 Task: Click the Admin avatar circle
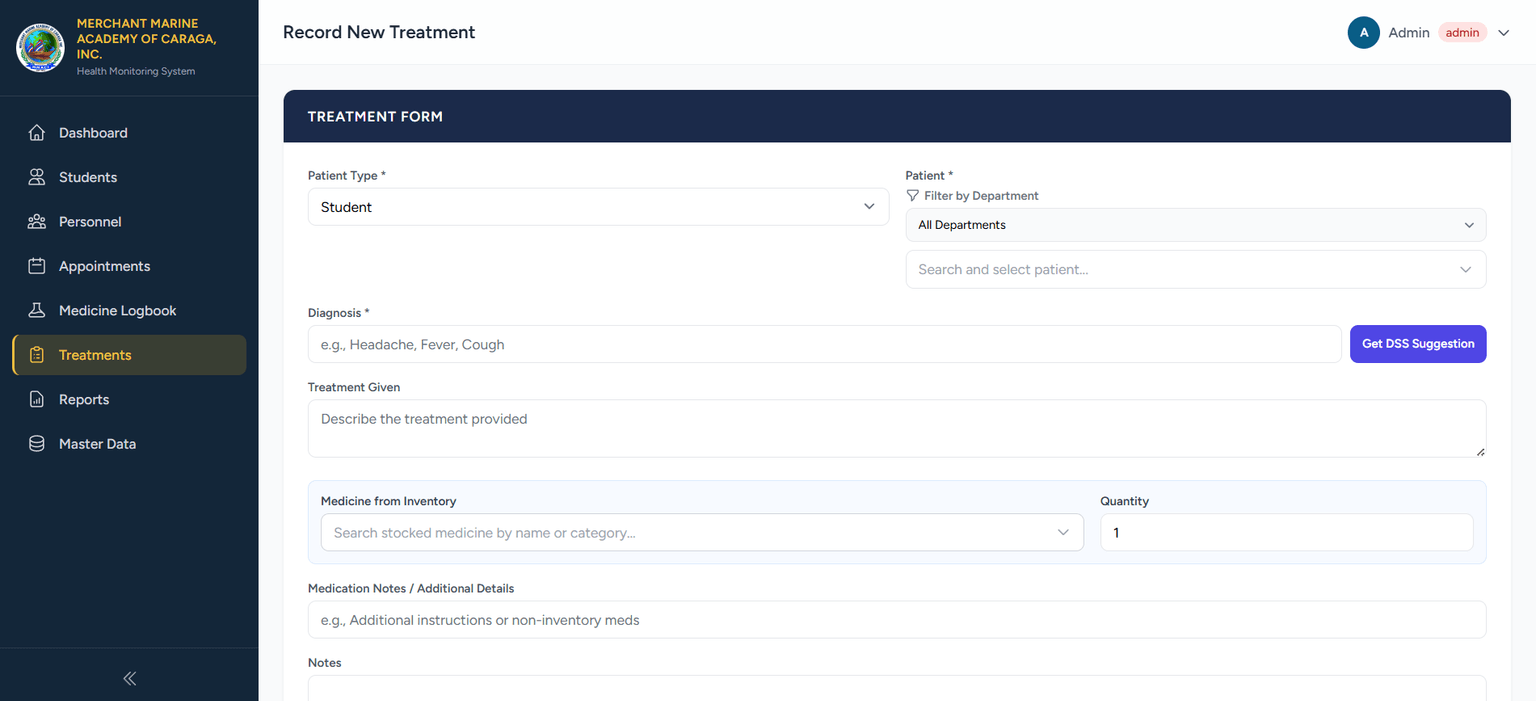coord(1364,32)
